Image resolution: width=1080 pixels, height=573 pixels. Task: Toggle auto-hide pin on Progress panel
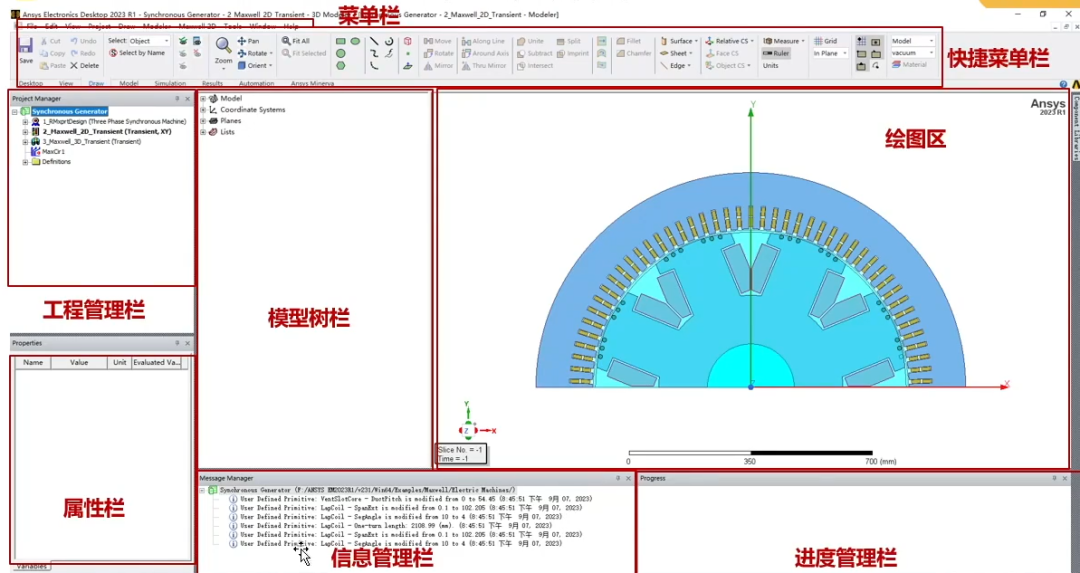tap(1055, 478)
